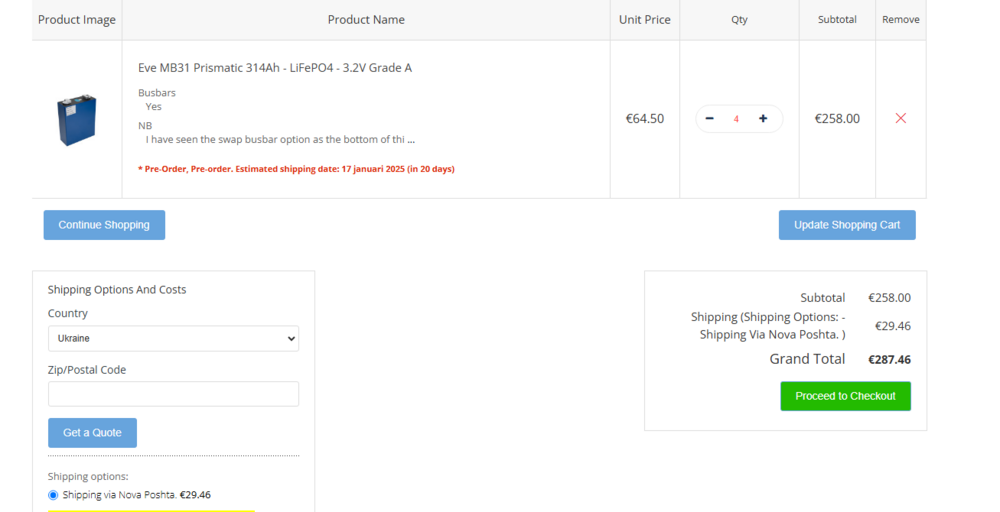The width and height of the screenshot is (1000, 512).
Task: Increase quantity with the plus button
Action: [x=763, y=118]
